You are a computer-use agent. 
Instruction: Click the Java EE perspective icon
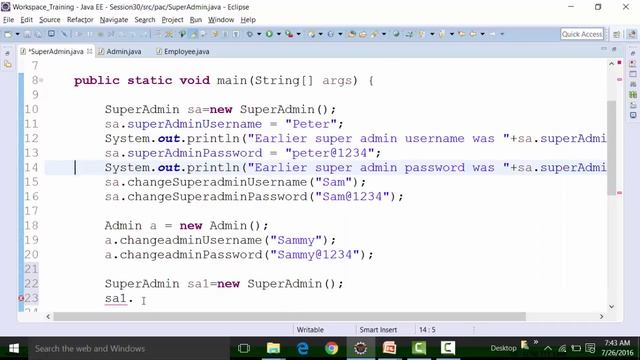pyautogui.click(x=632, y=34)
